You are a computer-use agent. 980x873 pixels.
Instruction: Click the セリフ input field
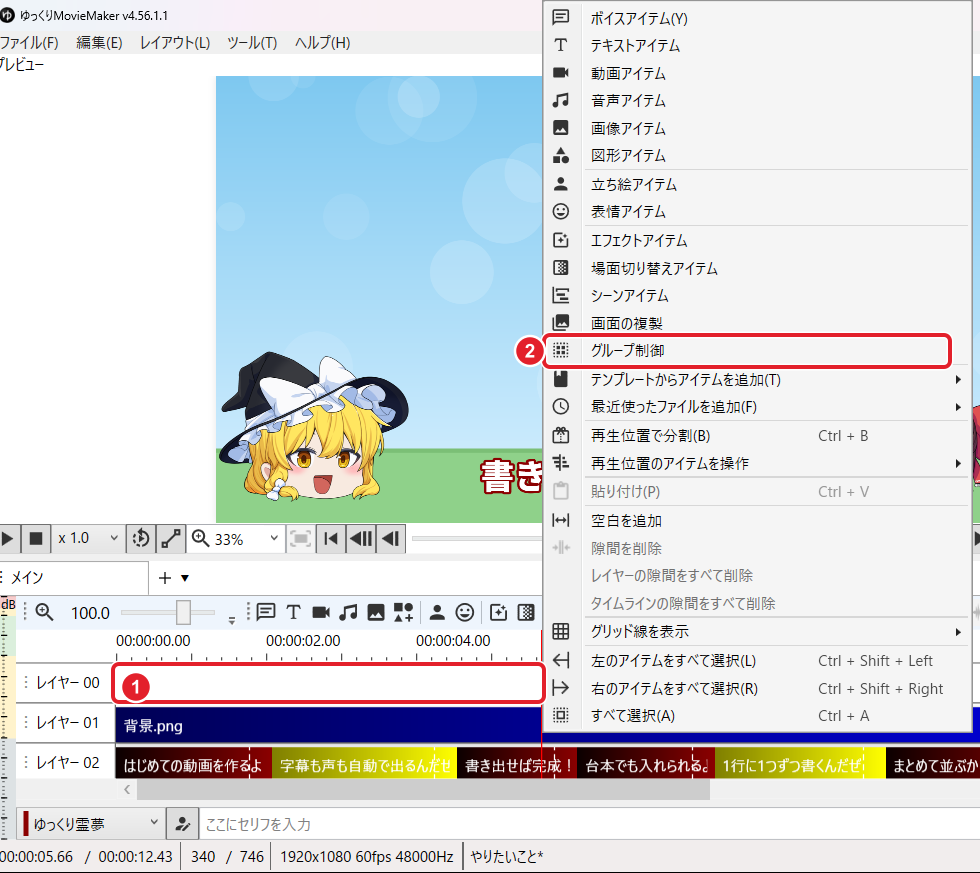coord(589,824)
